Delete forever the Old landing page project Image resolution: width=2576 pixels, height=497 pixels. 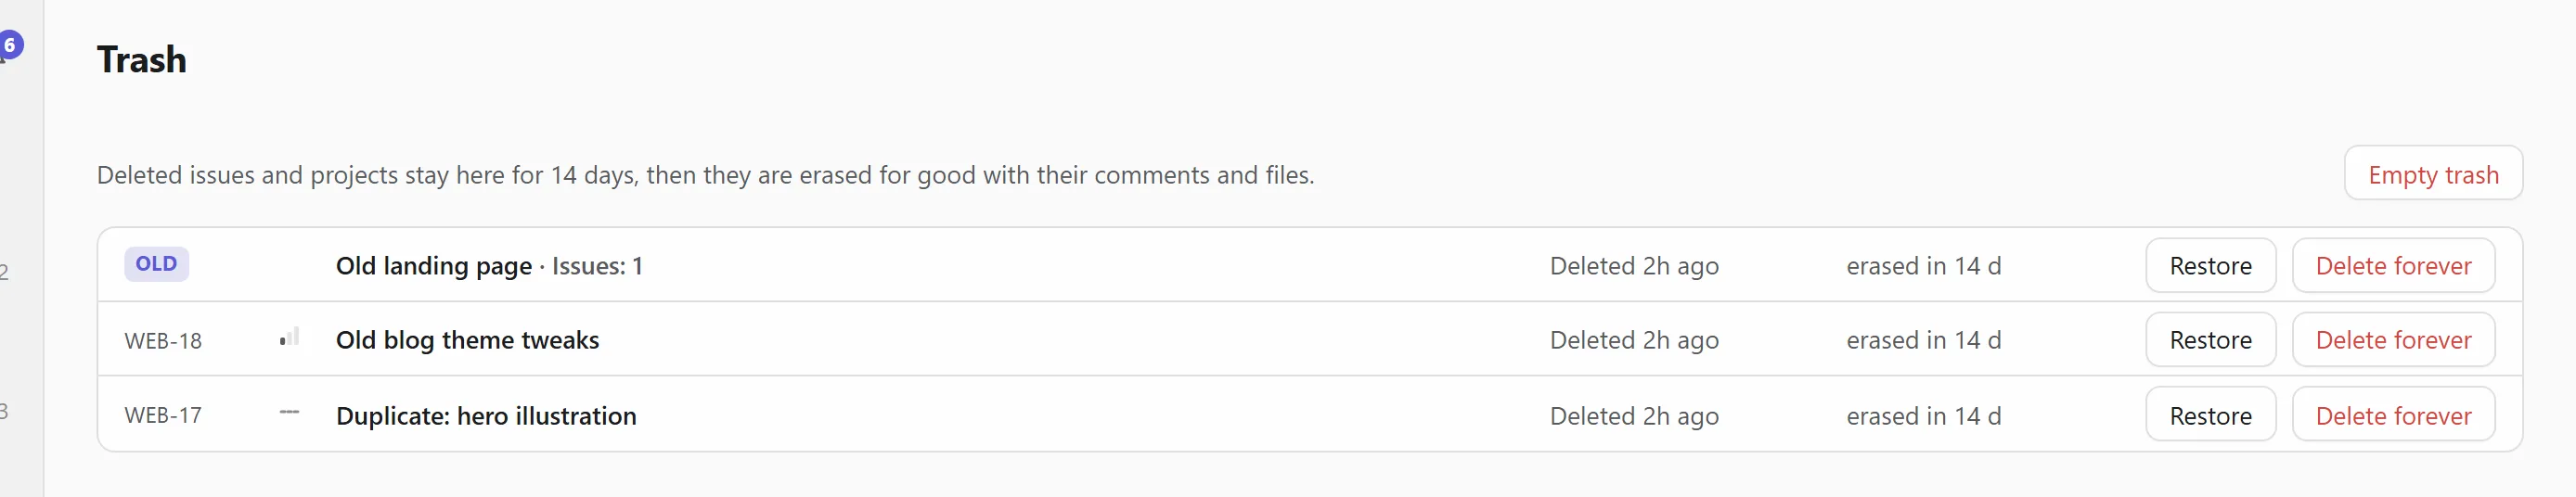(x=2393, y=265)
